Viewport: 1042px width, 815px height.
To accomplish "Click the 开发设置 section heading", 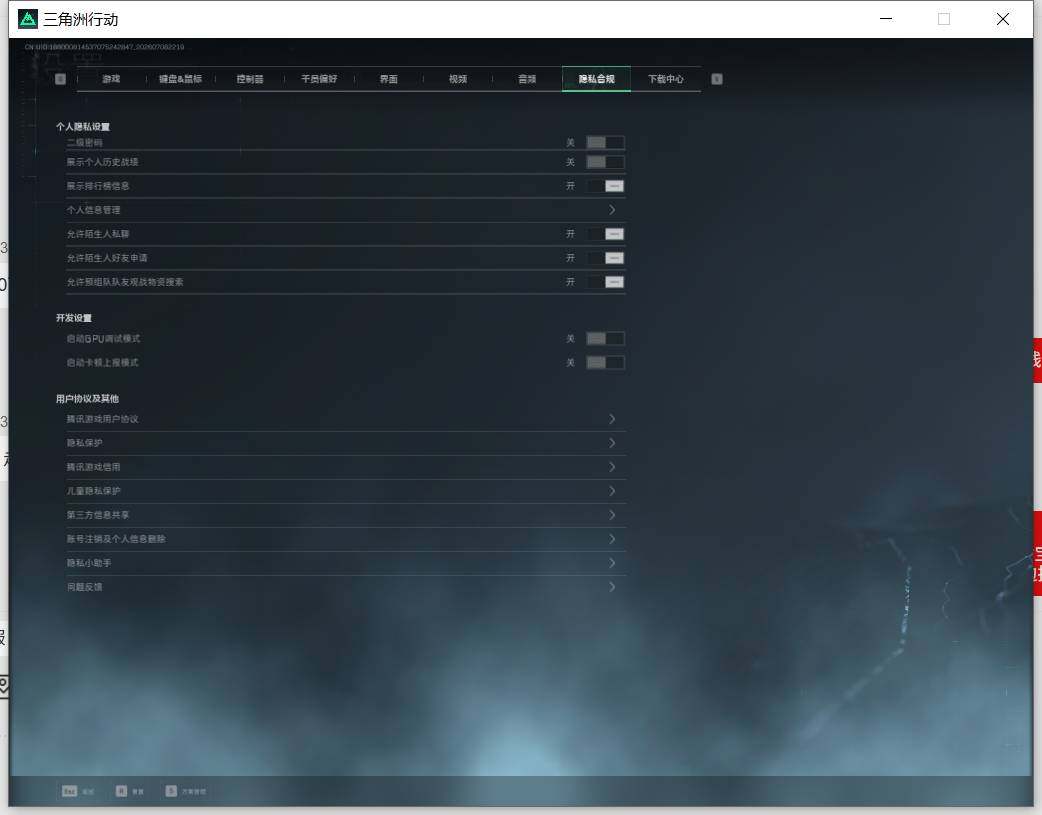I will click(74, 318).
